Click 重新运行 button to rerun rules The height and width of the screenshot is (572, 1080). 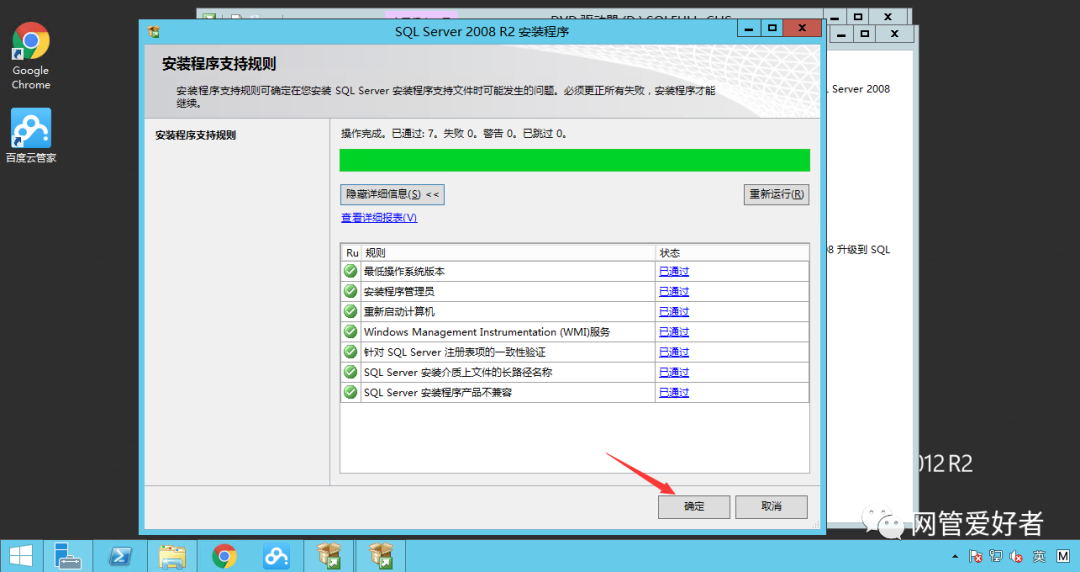[x=776, y=194]
